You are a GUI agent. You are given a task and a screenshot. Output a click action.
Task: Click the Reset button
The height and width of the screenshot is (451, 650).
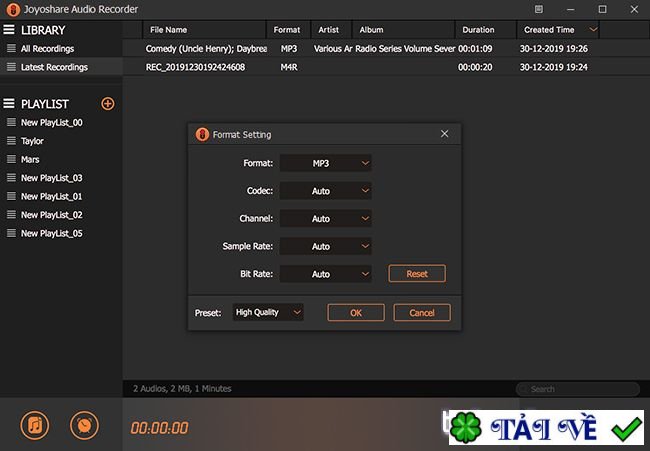coord(417,274)
